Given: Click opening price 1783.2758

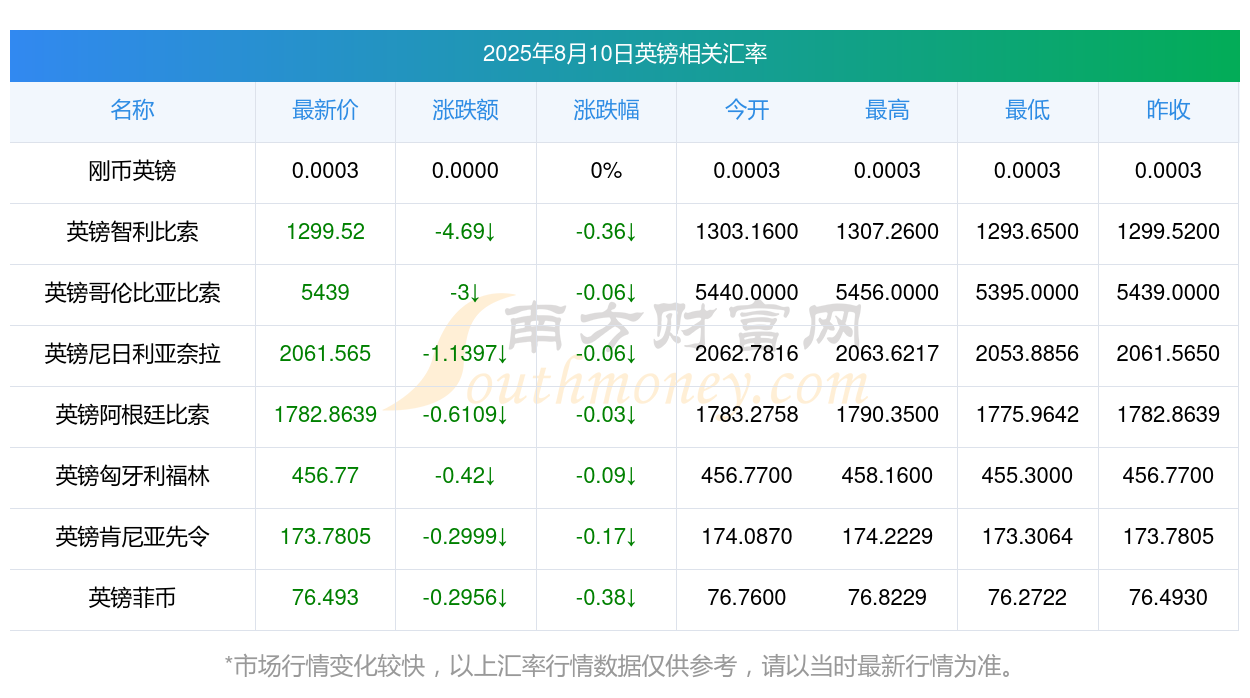Looking at the screenshot, I should pyautogui.click(x=747, y=415).
